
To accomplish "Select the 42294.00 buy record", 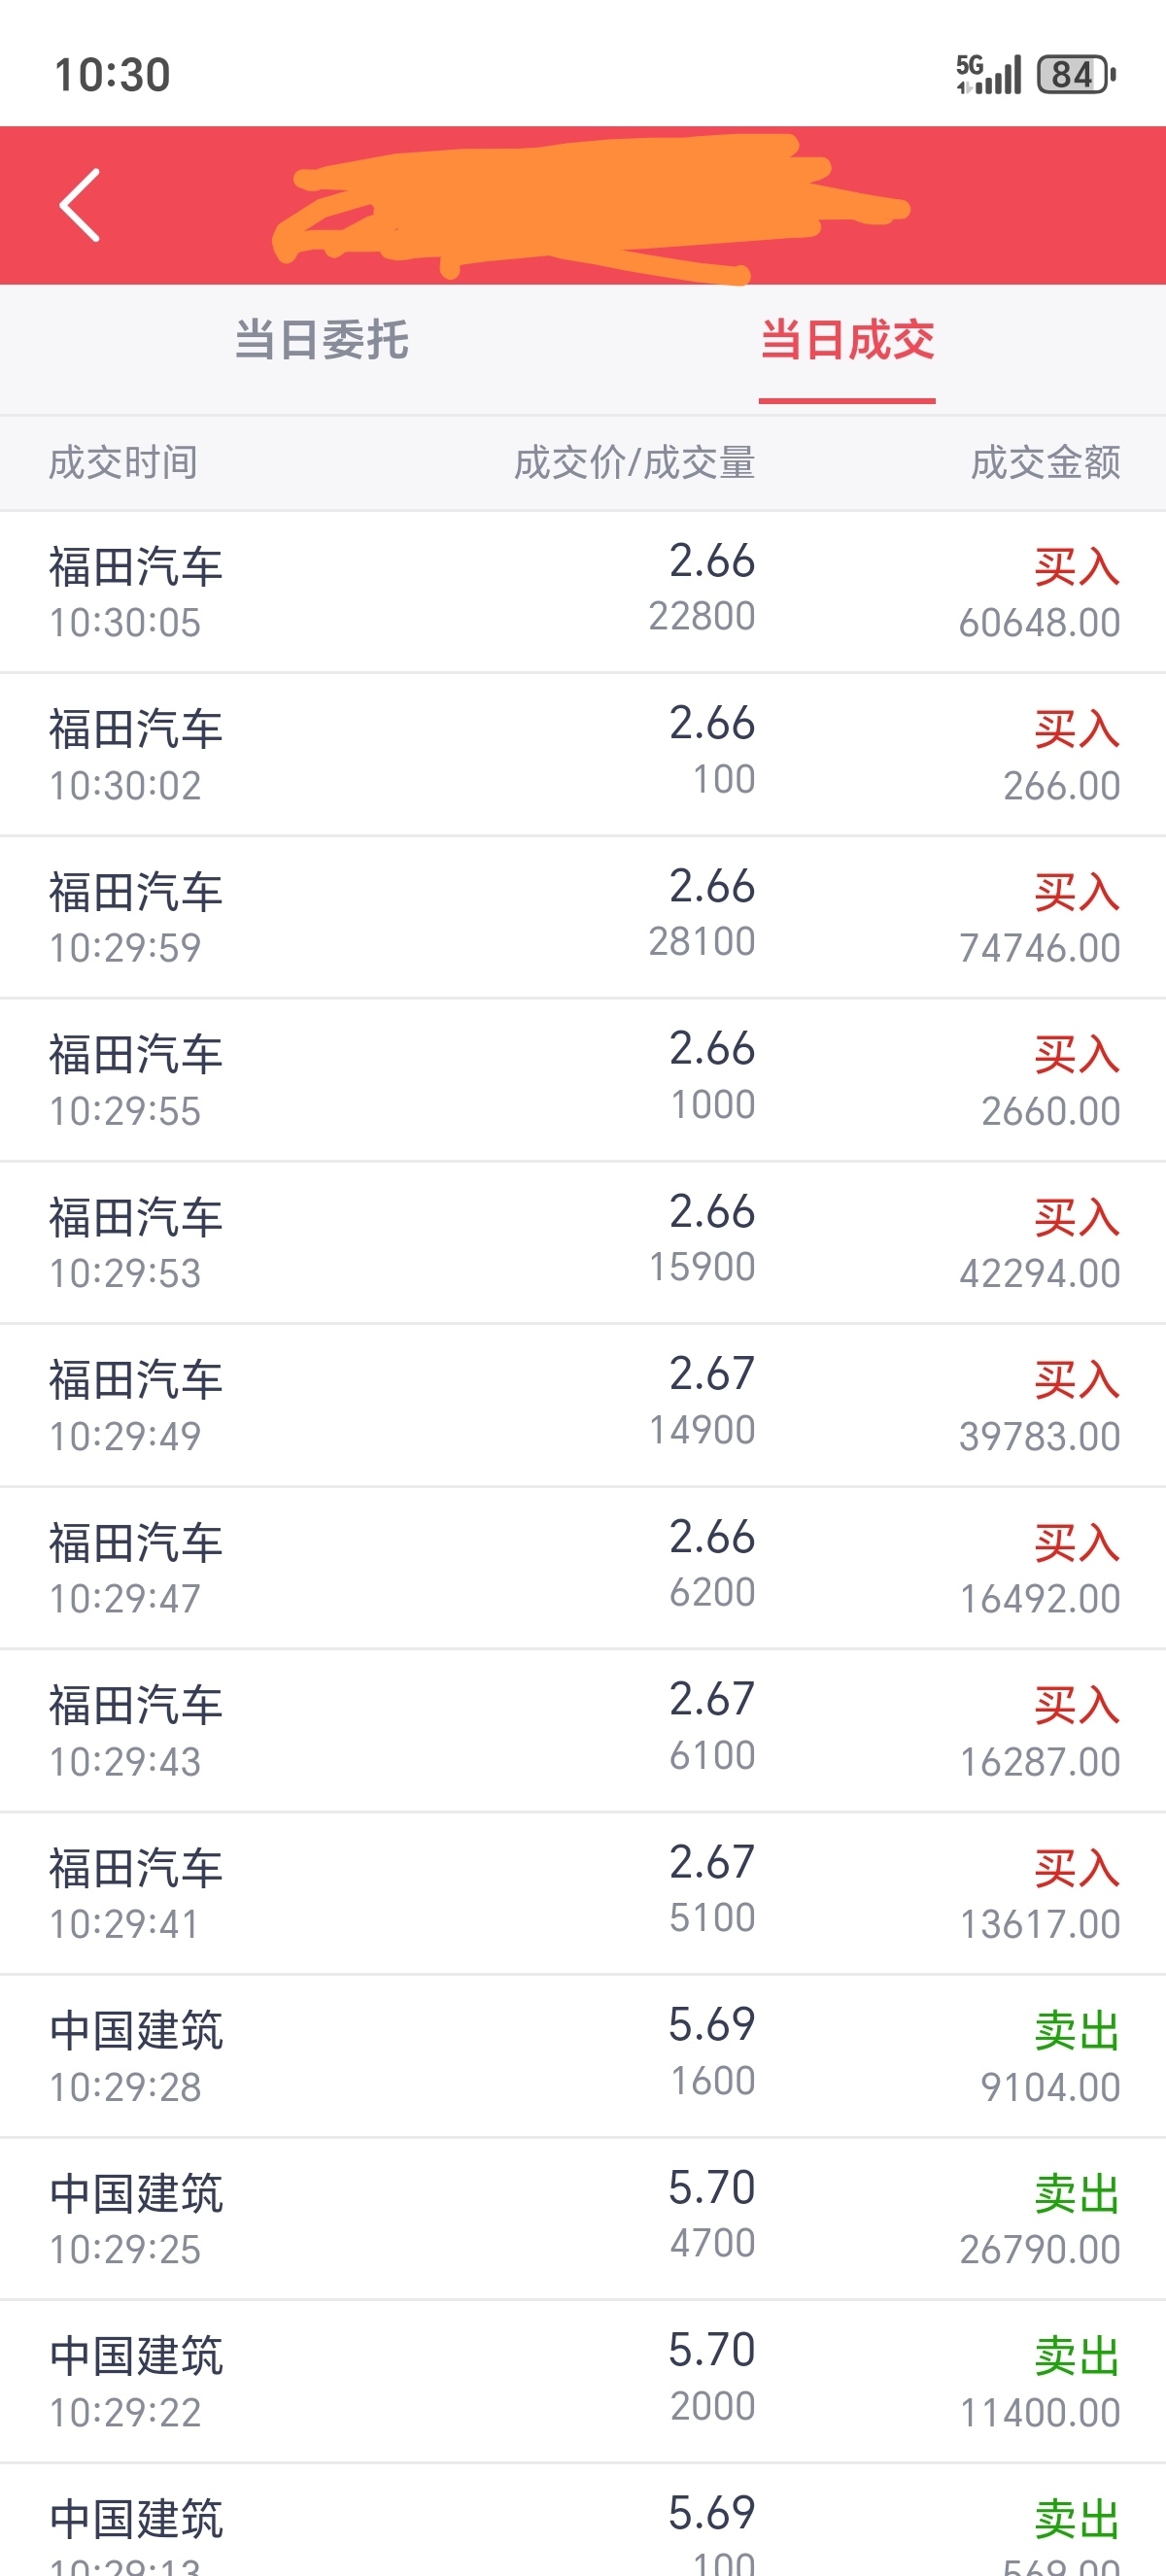I will 583,1243.
